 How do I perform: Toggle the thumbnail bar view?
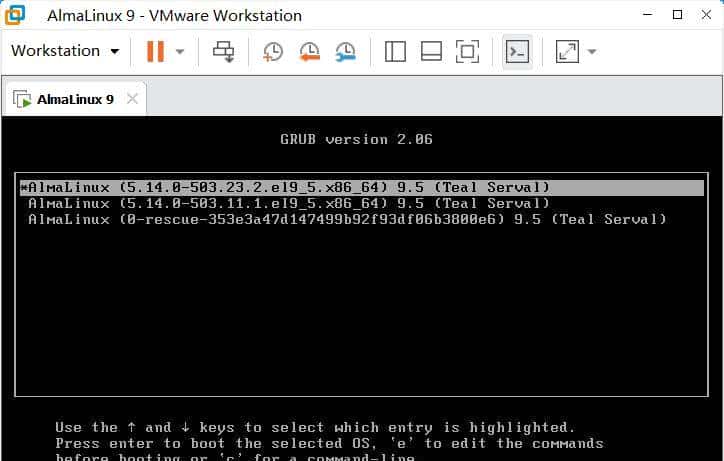click(x=431, y=51)
